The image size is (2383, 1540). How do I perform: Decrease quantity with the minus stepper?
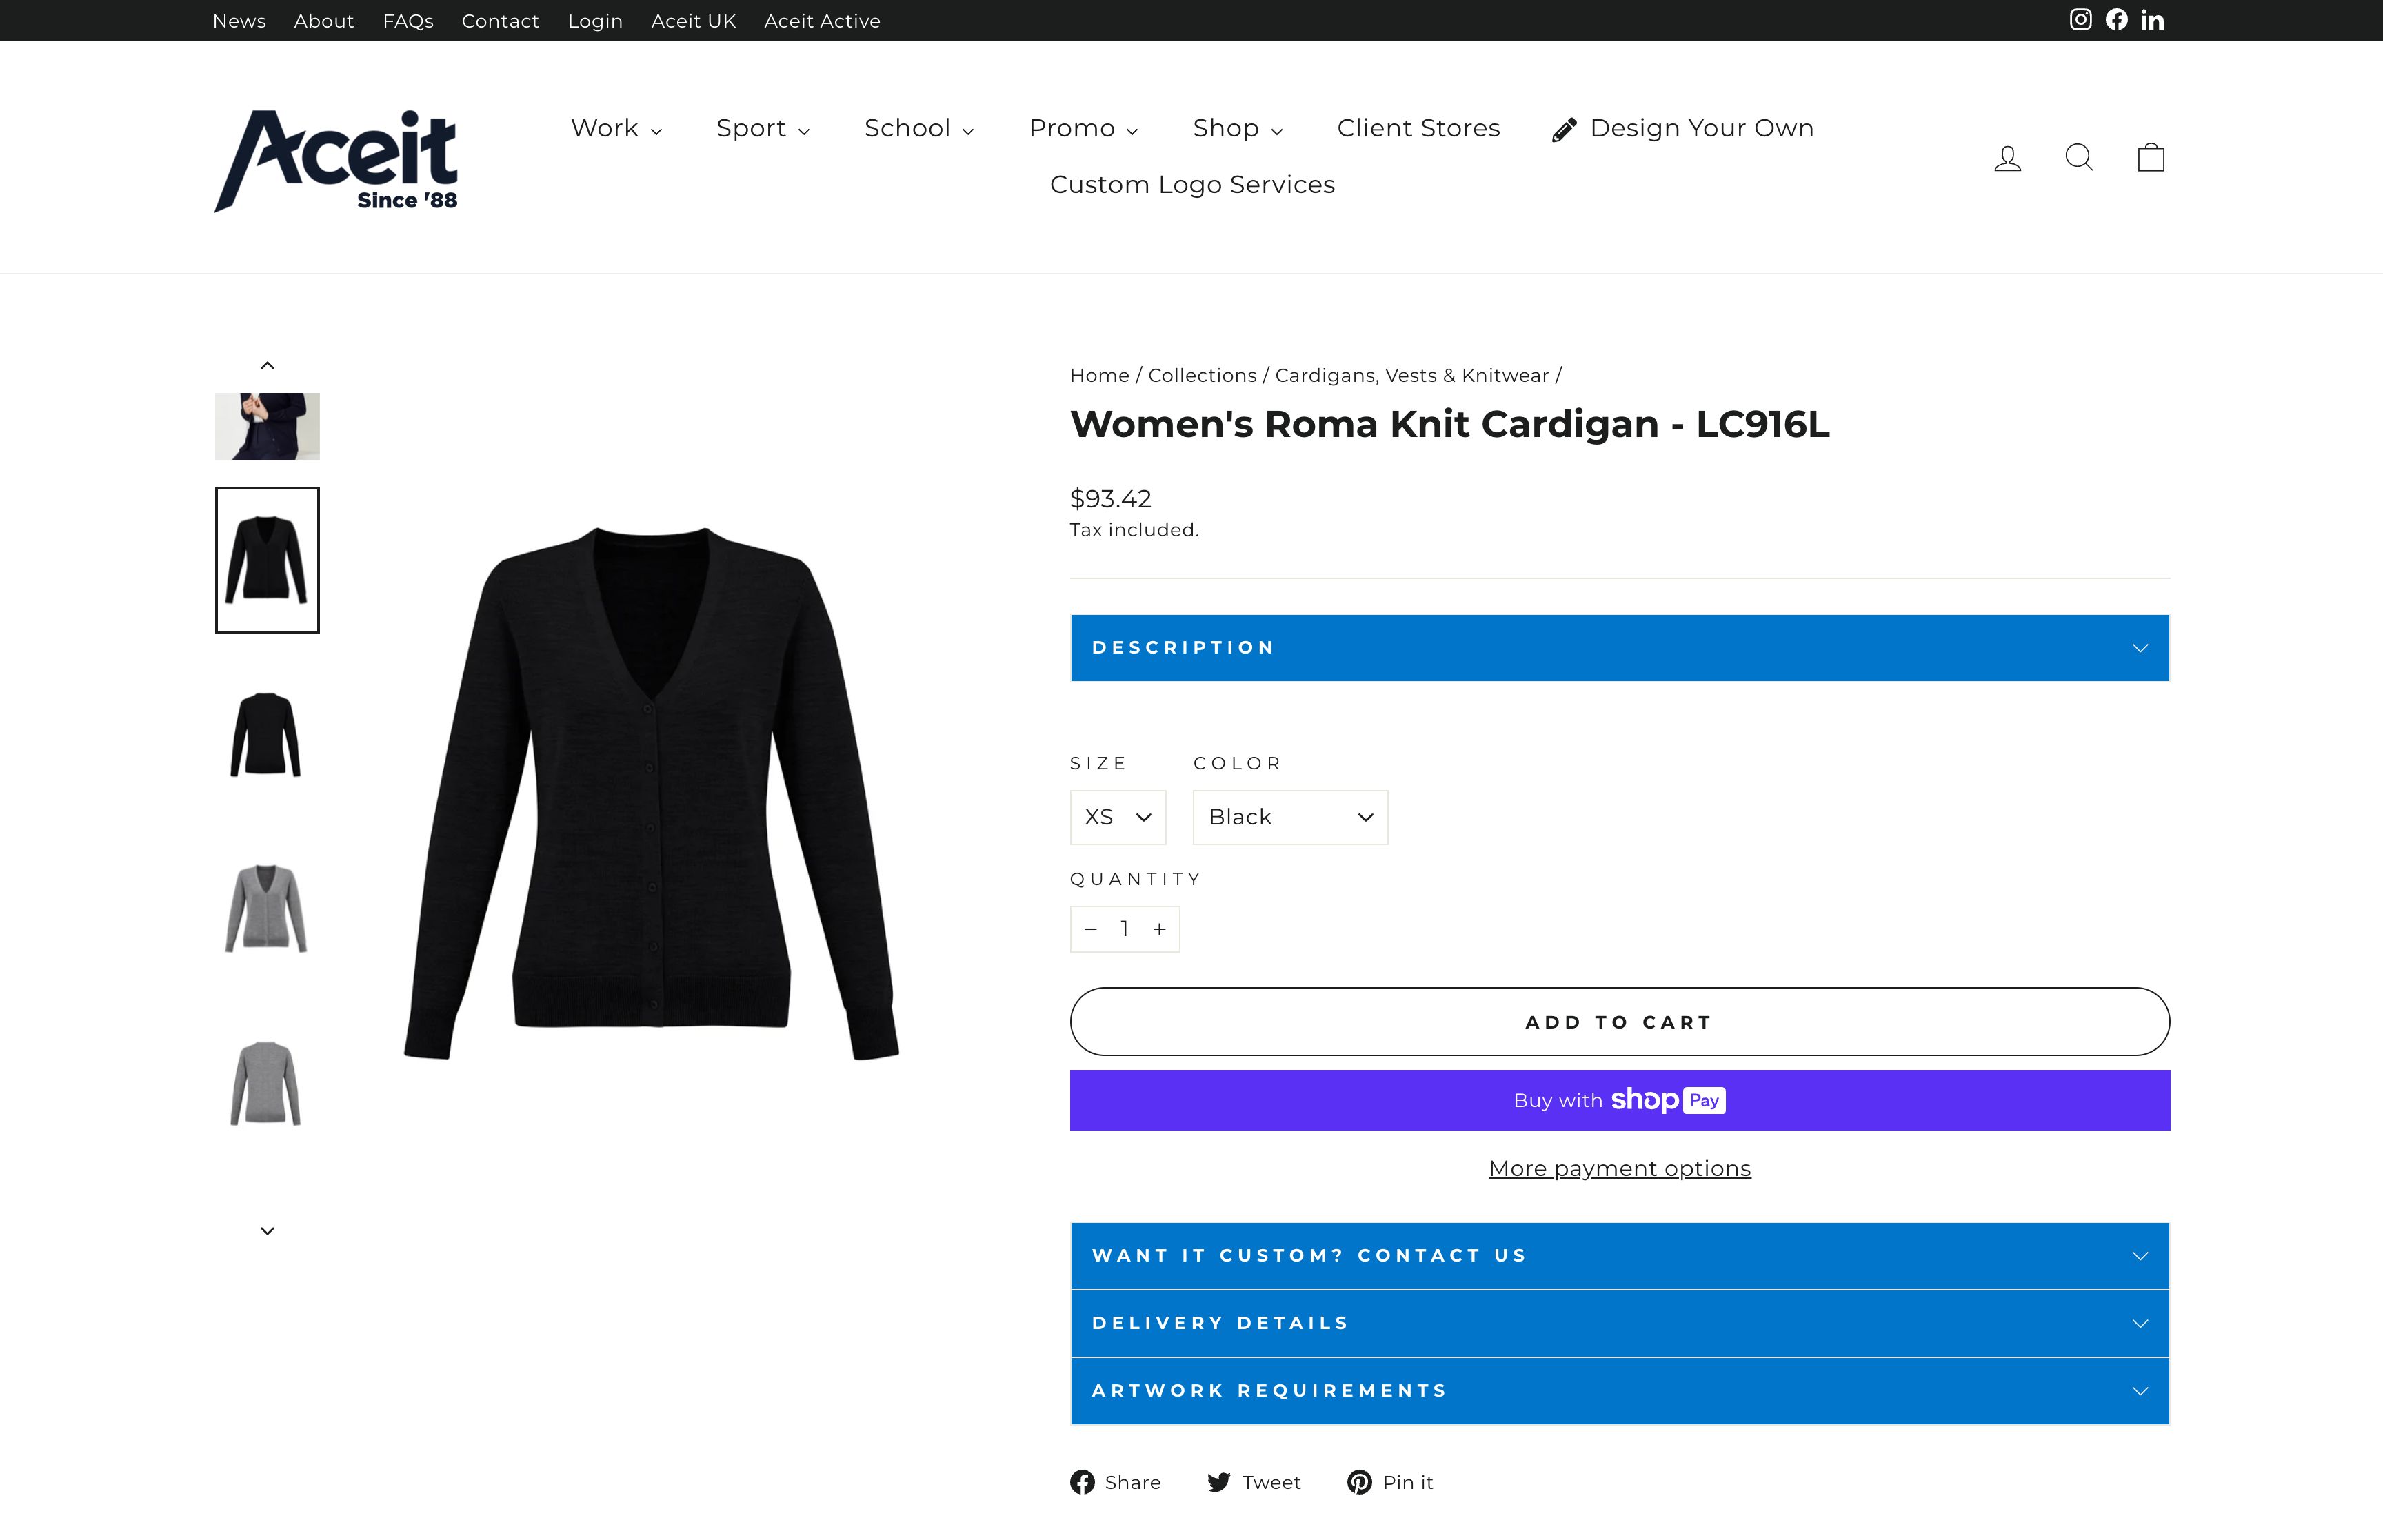[1090, 929]
